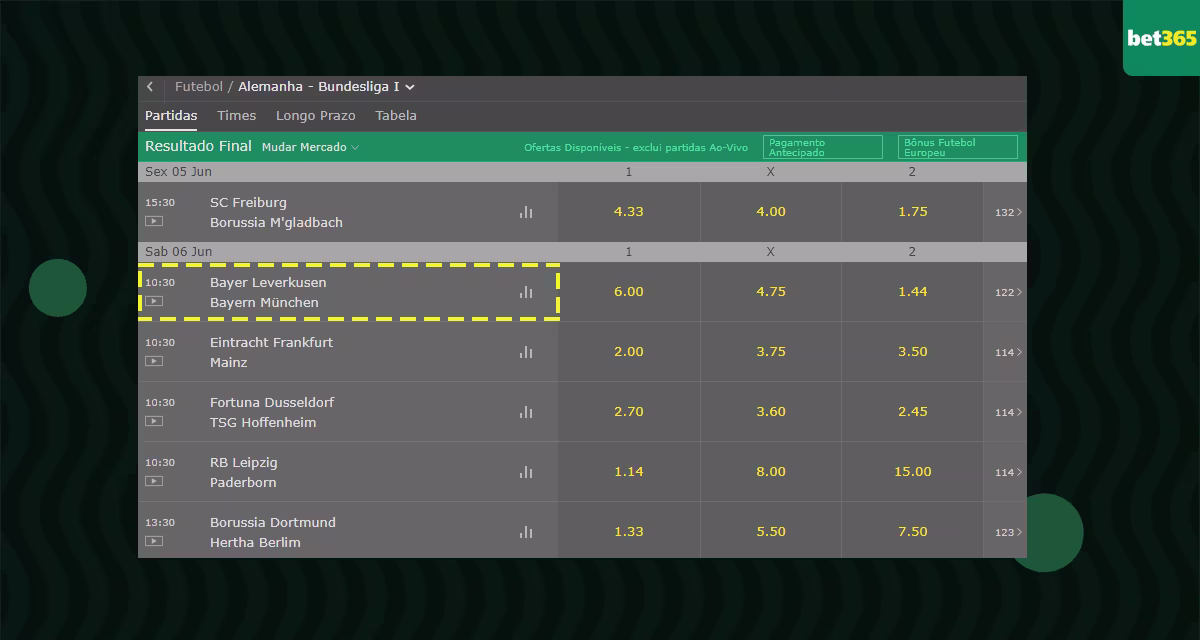1200x640 pixels.
Task: Open the Bayern München team name
Action: 264,302
